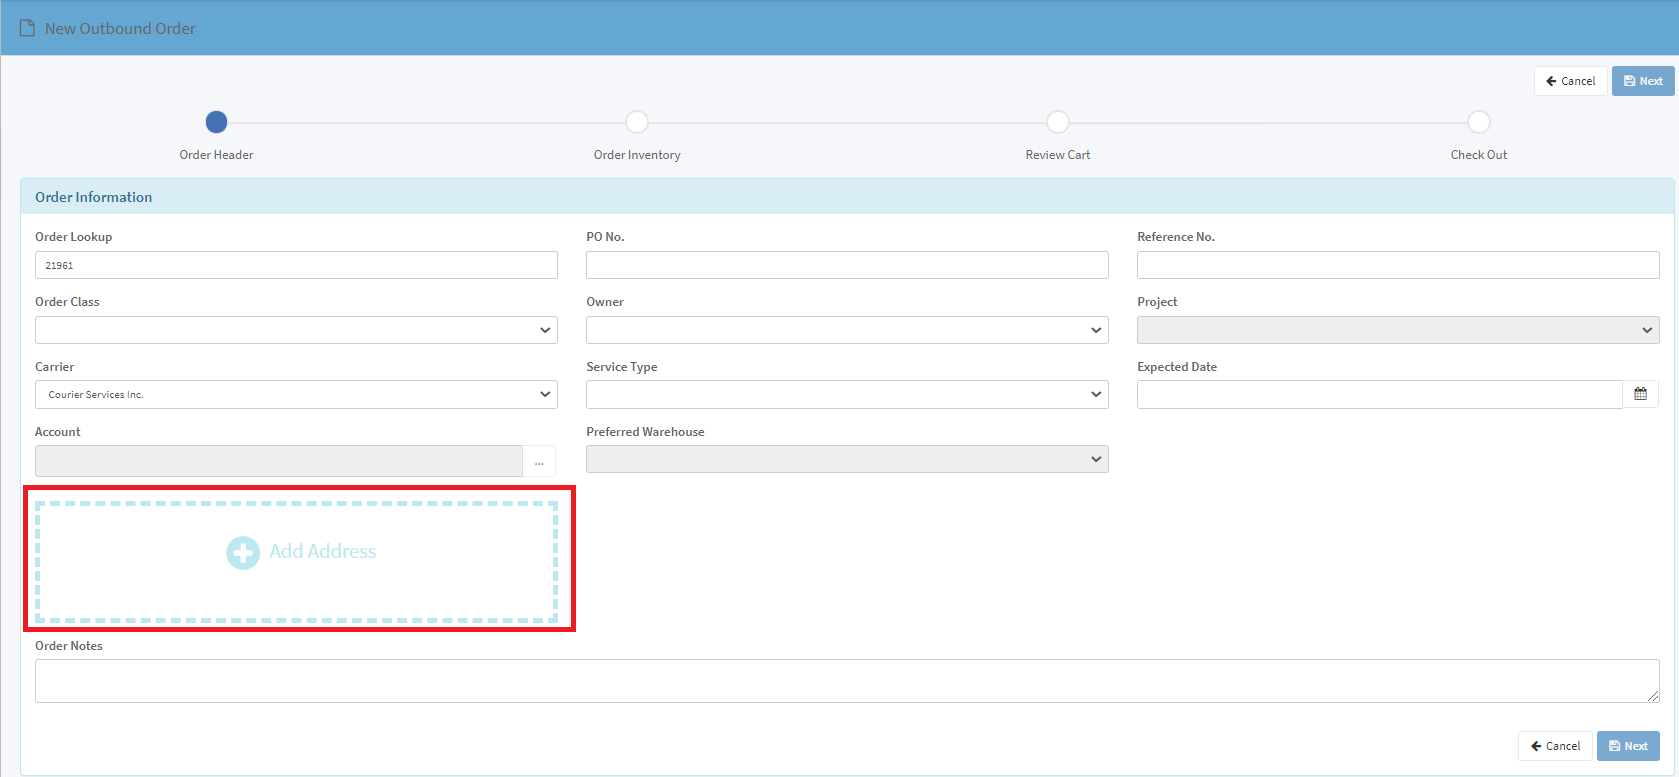Click the New Outbound Order document icon
The image size is (1679, 777).
[x=27, y=28]
